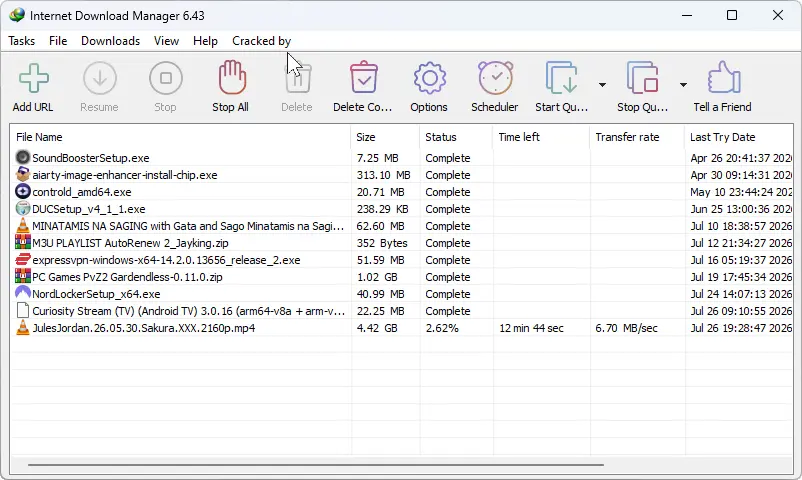Screen dimensions: 802x480
Task: Click the 313.10 MB size value
Action: coord(384,175)
